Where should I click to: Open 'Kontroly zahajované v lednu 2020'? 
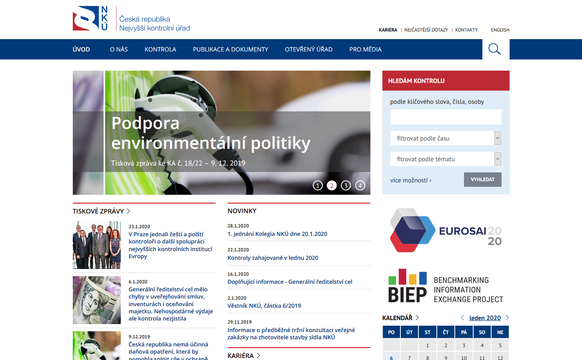pyautogui.click(x=273, y=258)
